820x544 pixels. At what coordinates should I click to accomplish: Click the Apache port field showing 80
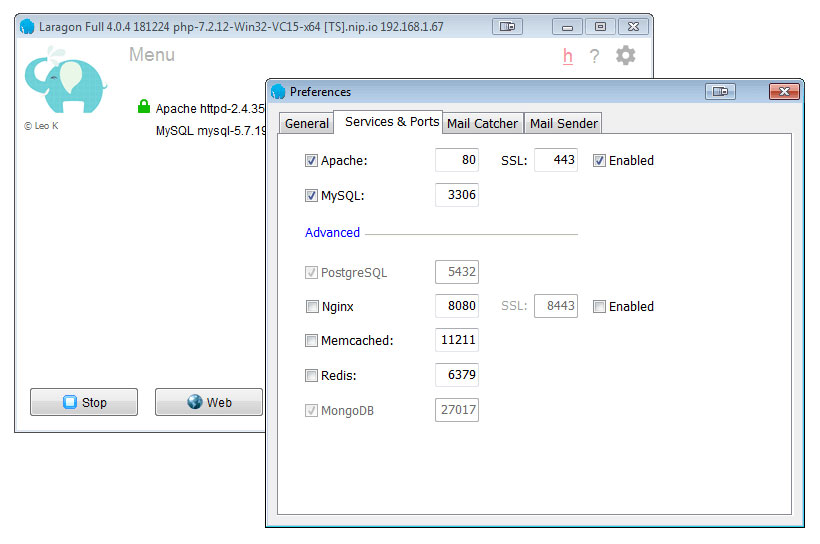[457, 160]
